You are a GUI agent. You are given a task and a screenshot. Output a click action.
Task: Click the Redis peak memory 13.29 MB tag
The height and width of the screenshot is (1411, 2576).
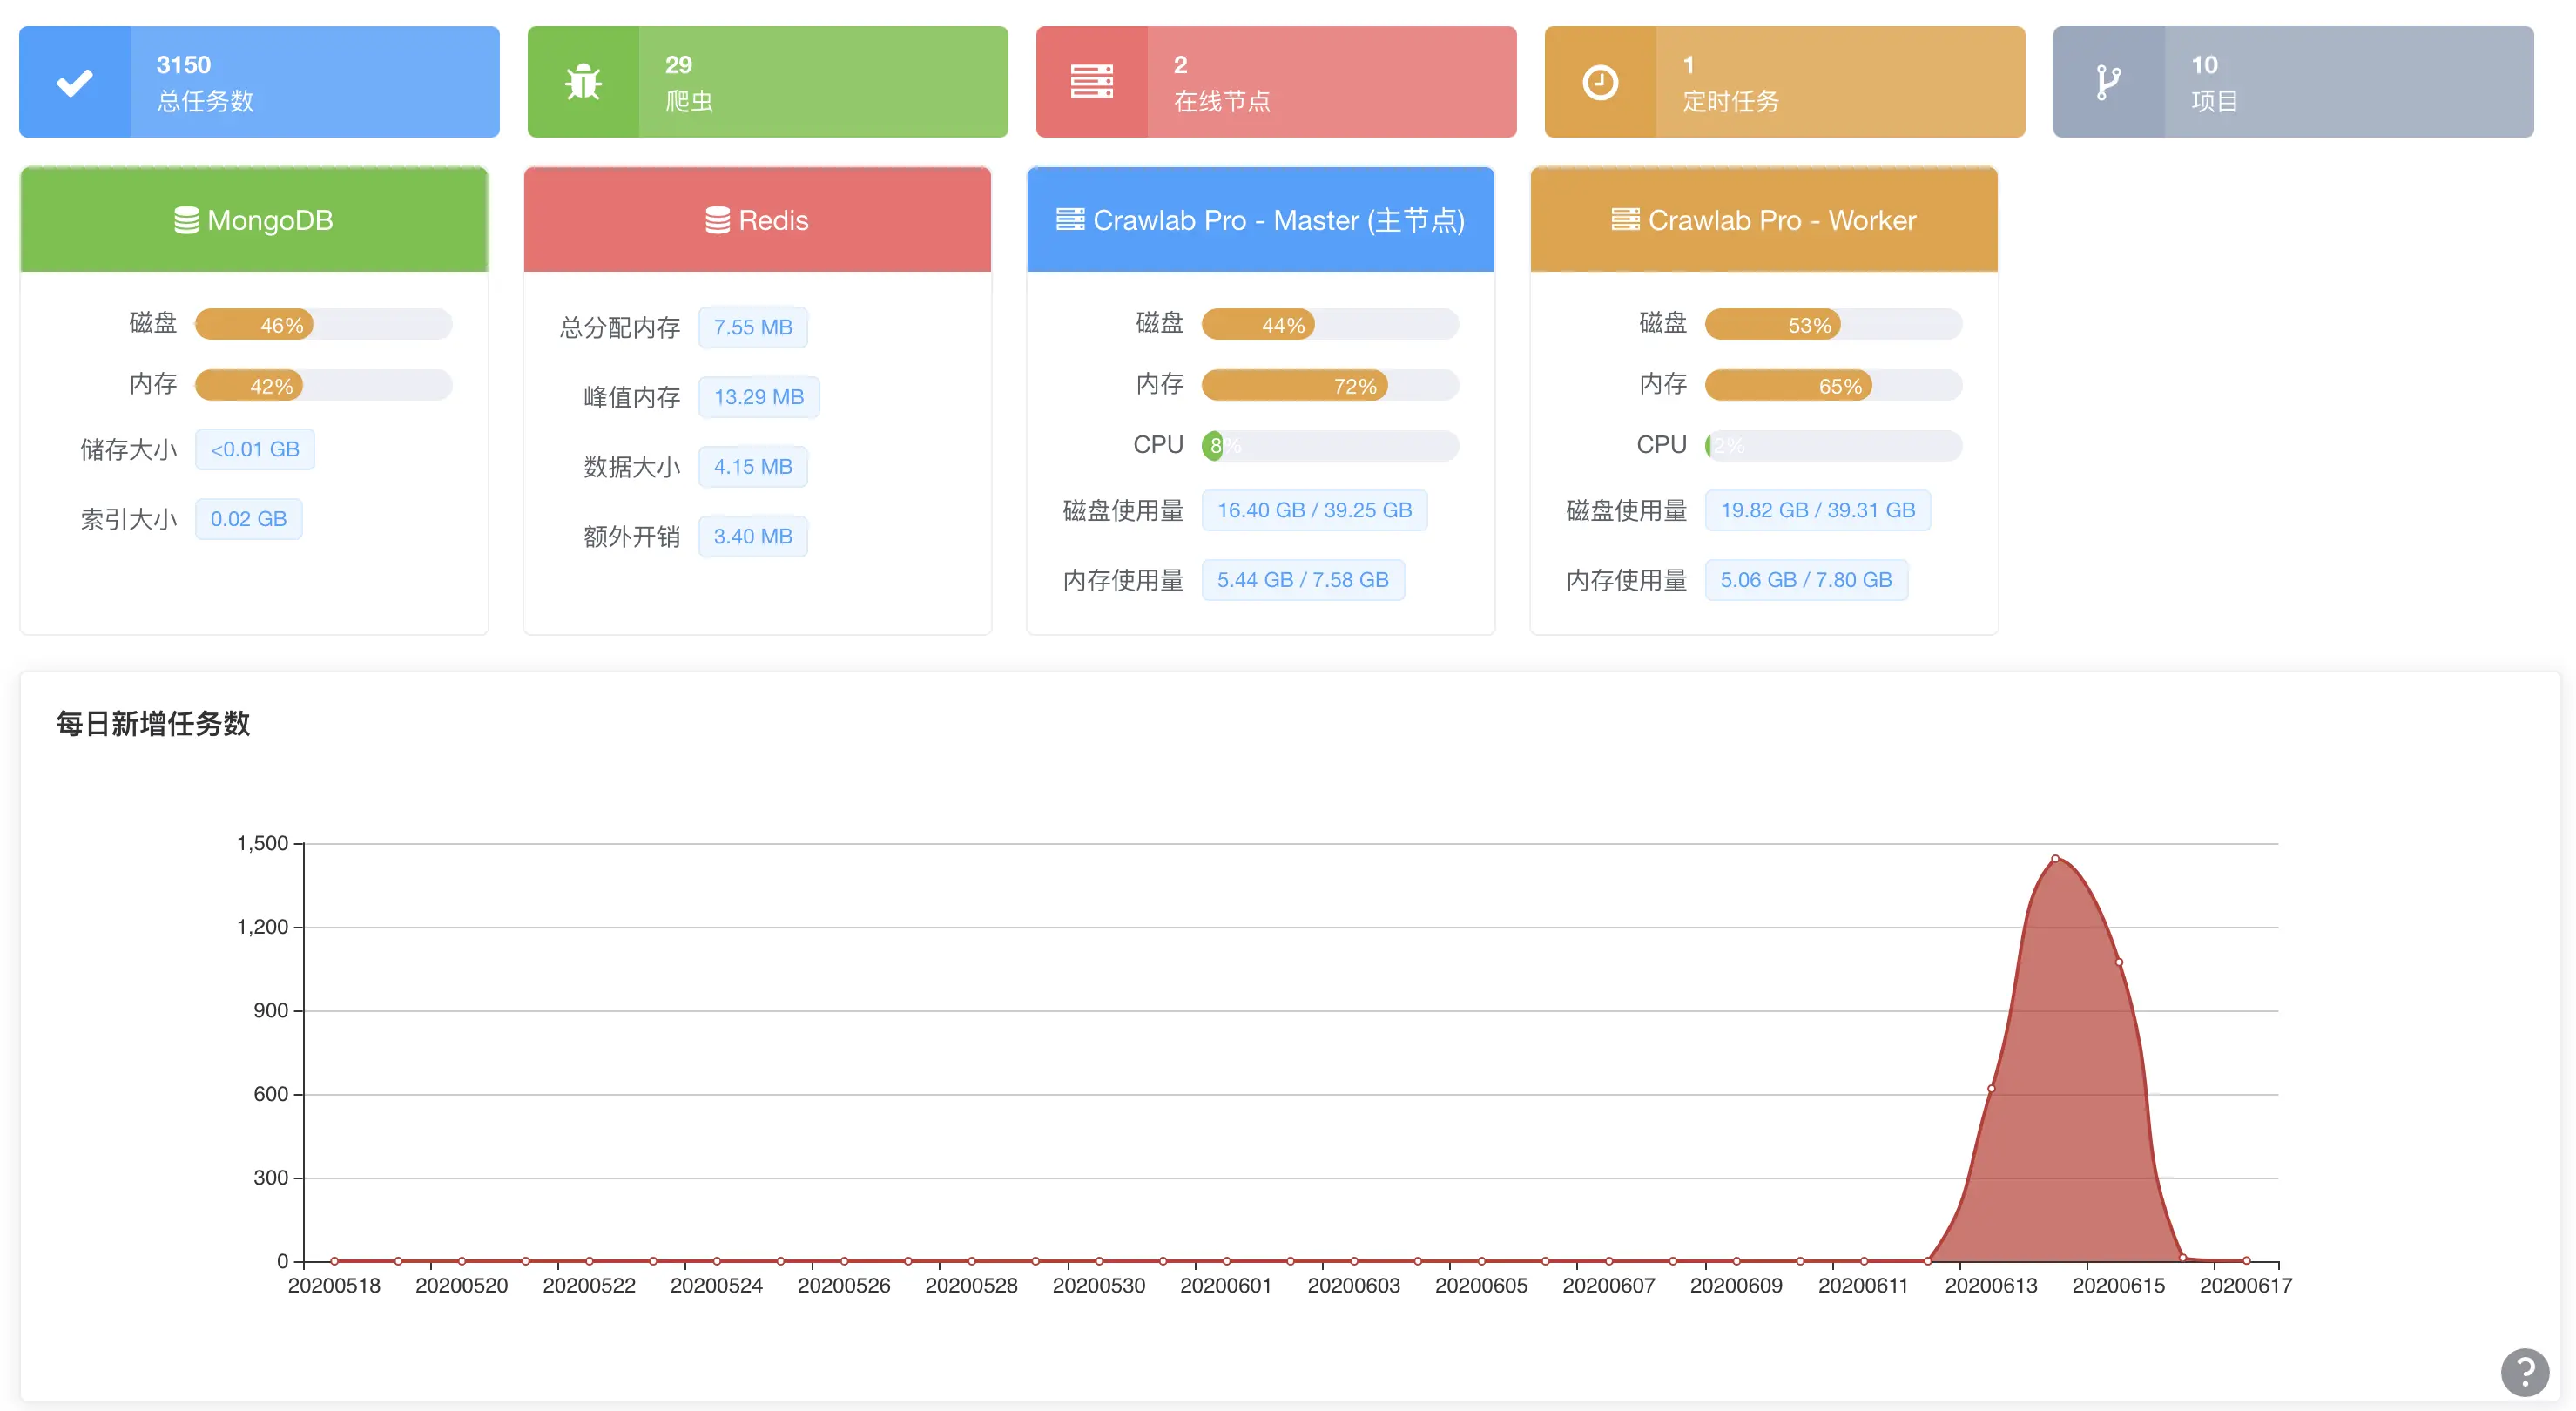tap(758, 397)
